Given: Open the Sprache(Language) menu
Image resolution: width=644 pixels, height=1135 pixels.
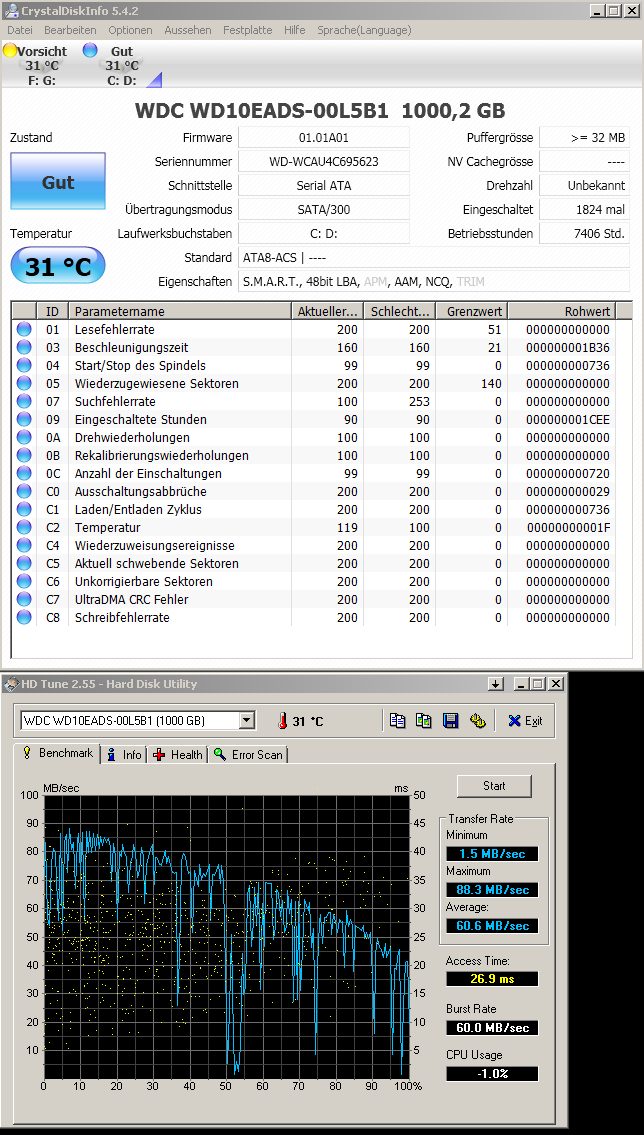Looking at the screenshot, I should (x=364, y=30).
